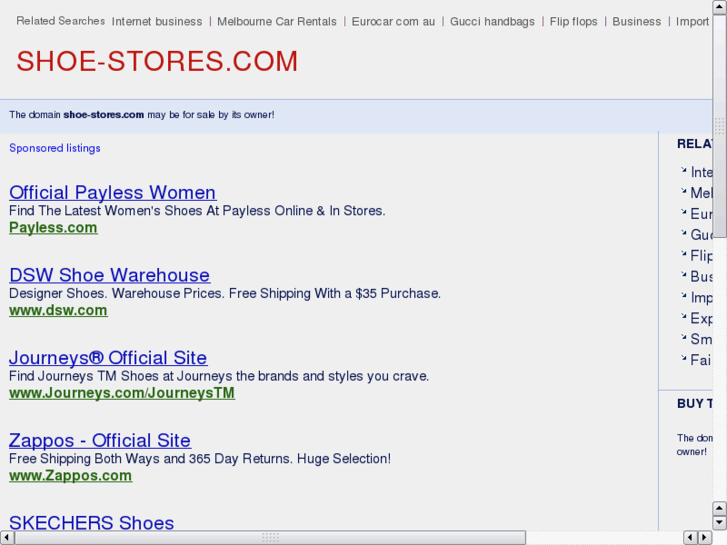Open the Official Payless Women listing
The width and height of the screenshot is (727, 545).
[113, 192]
